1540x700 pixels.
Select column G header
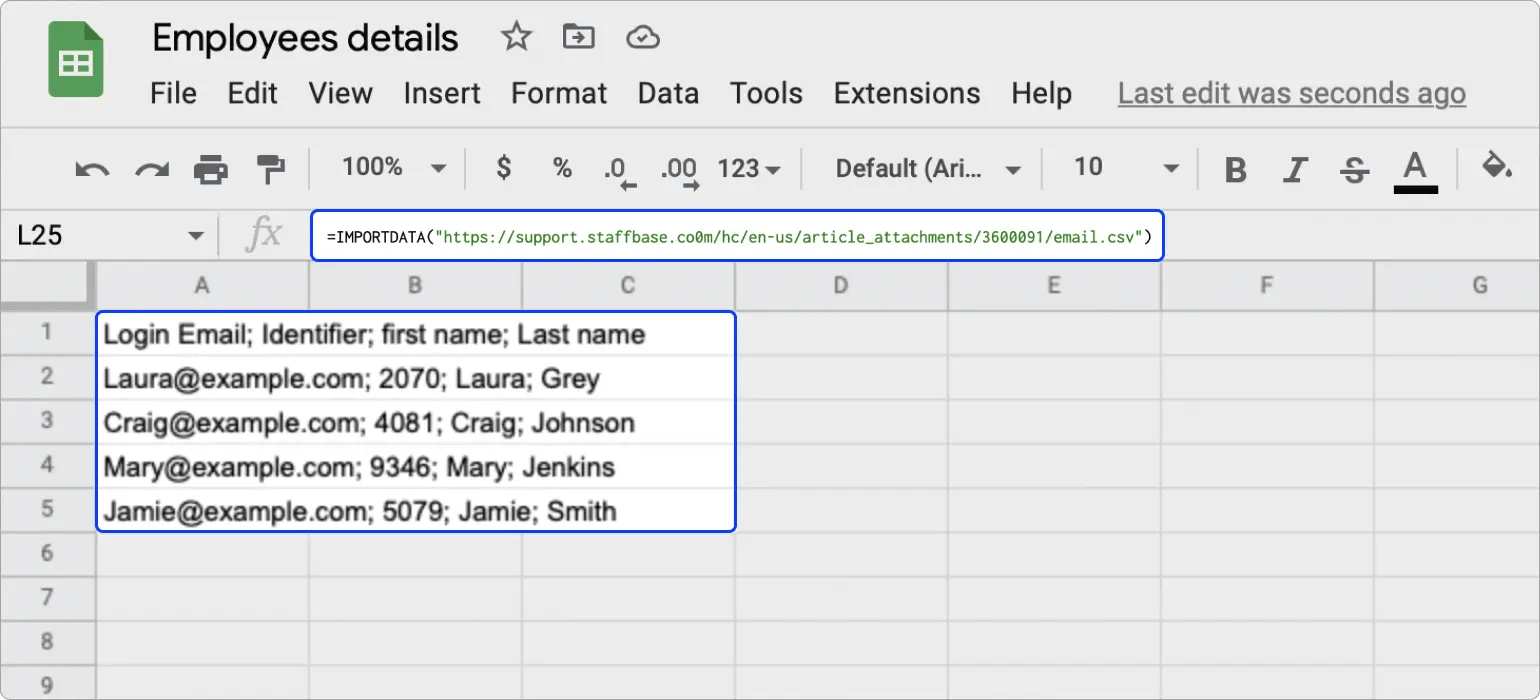point(1457,286)
